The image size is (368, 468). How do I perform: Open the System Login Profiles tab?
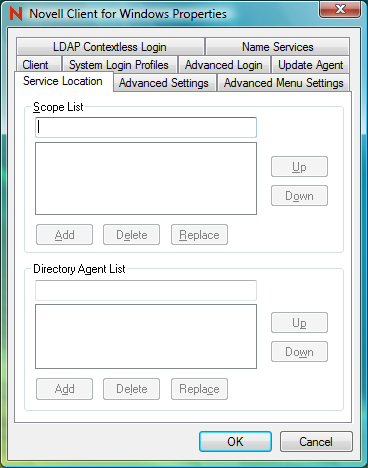coord(119,64)
